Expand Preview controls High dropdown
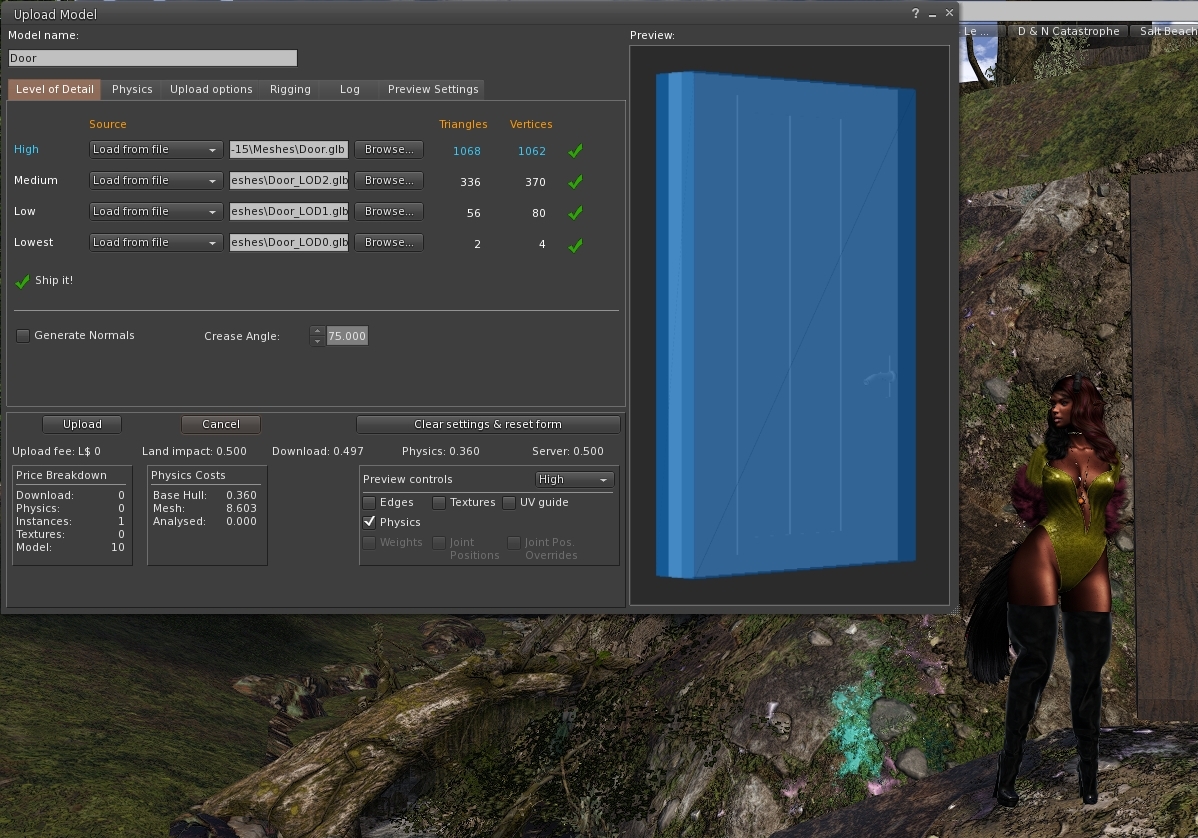 click(x=574, y=480)
